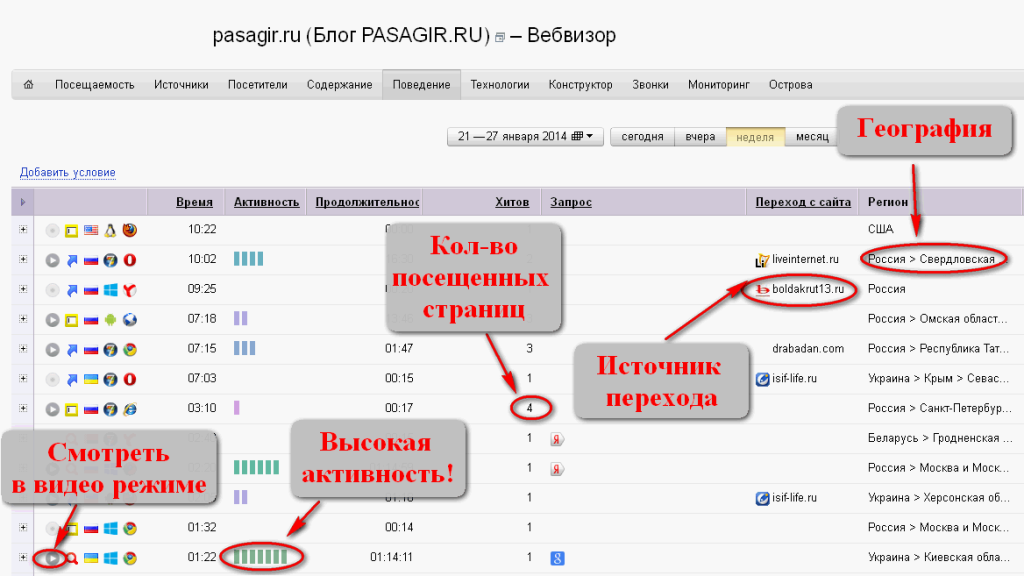The image size is (1024, 576).
Task: Open the date range picker 21—27 января 2014
Action: (525, 137)
